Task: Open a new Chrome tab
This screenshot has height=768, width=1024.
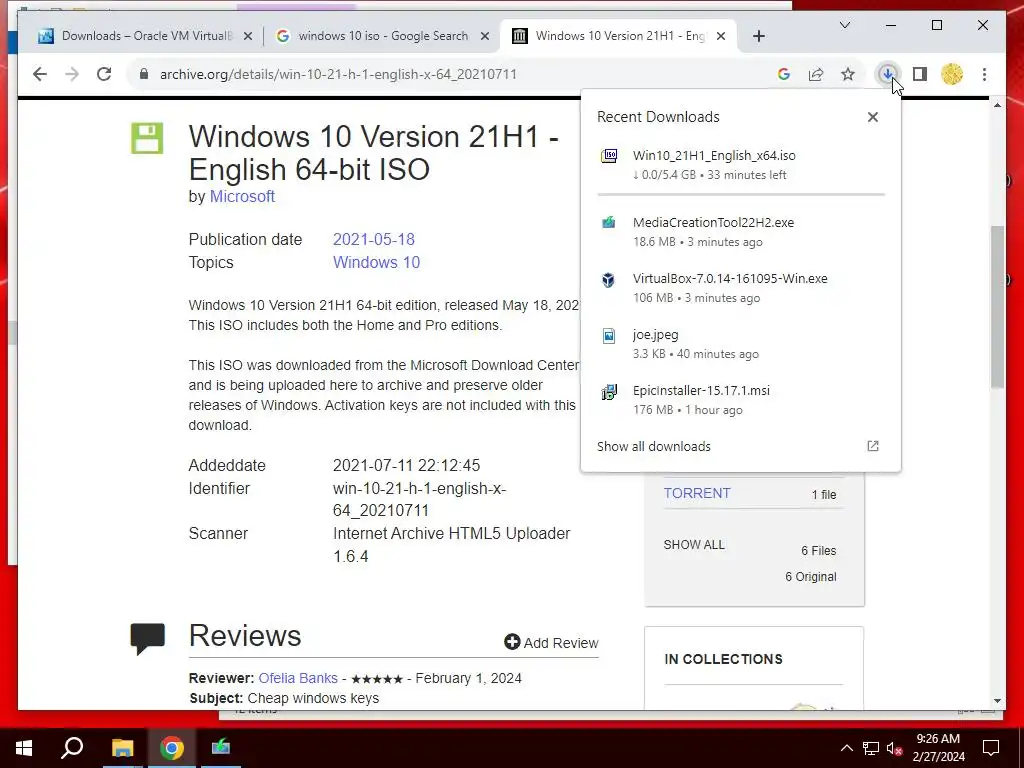Action: pos(759,37)
